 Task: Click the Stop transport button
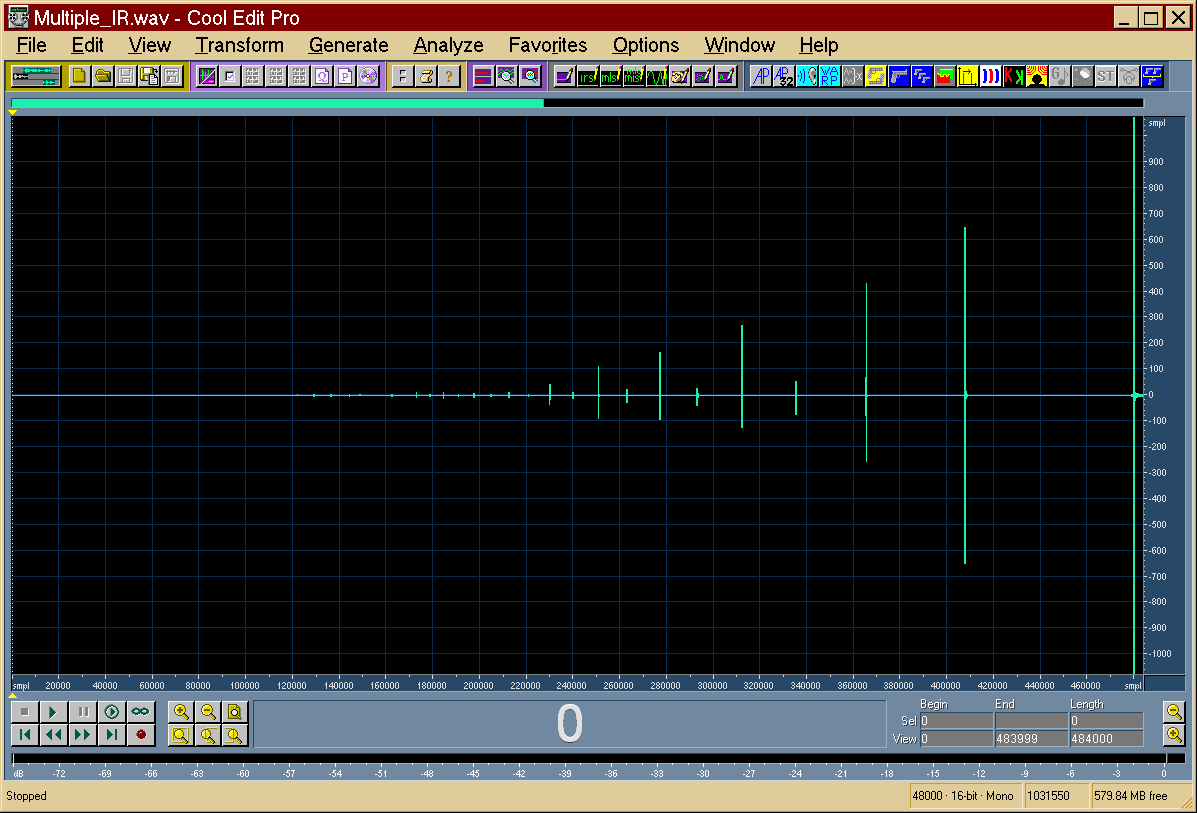tap(24, 711)
